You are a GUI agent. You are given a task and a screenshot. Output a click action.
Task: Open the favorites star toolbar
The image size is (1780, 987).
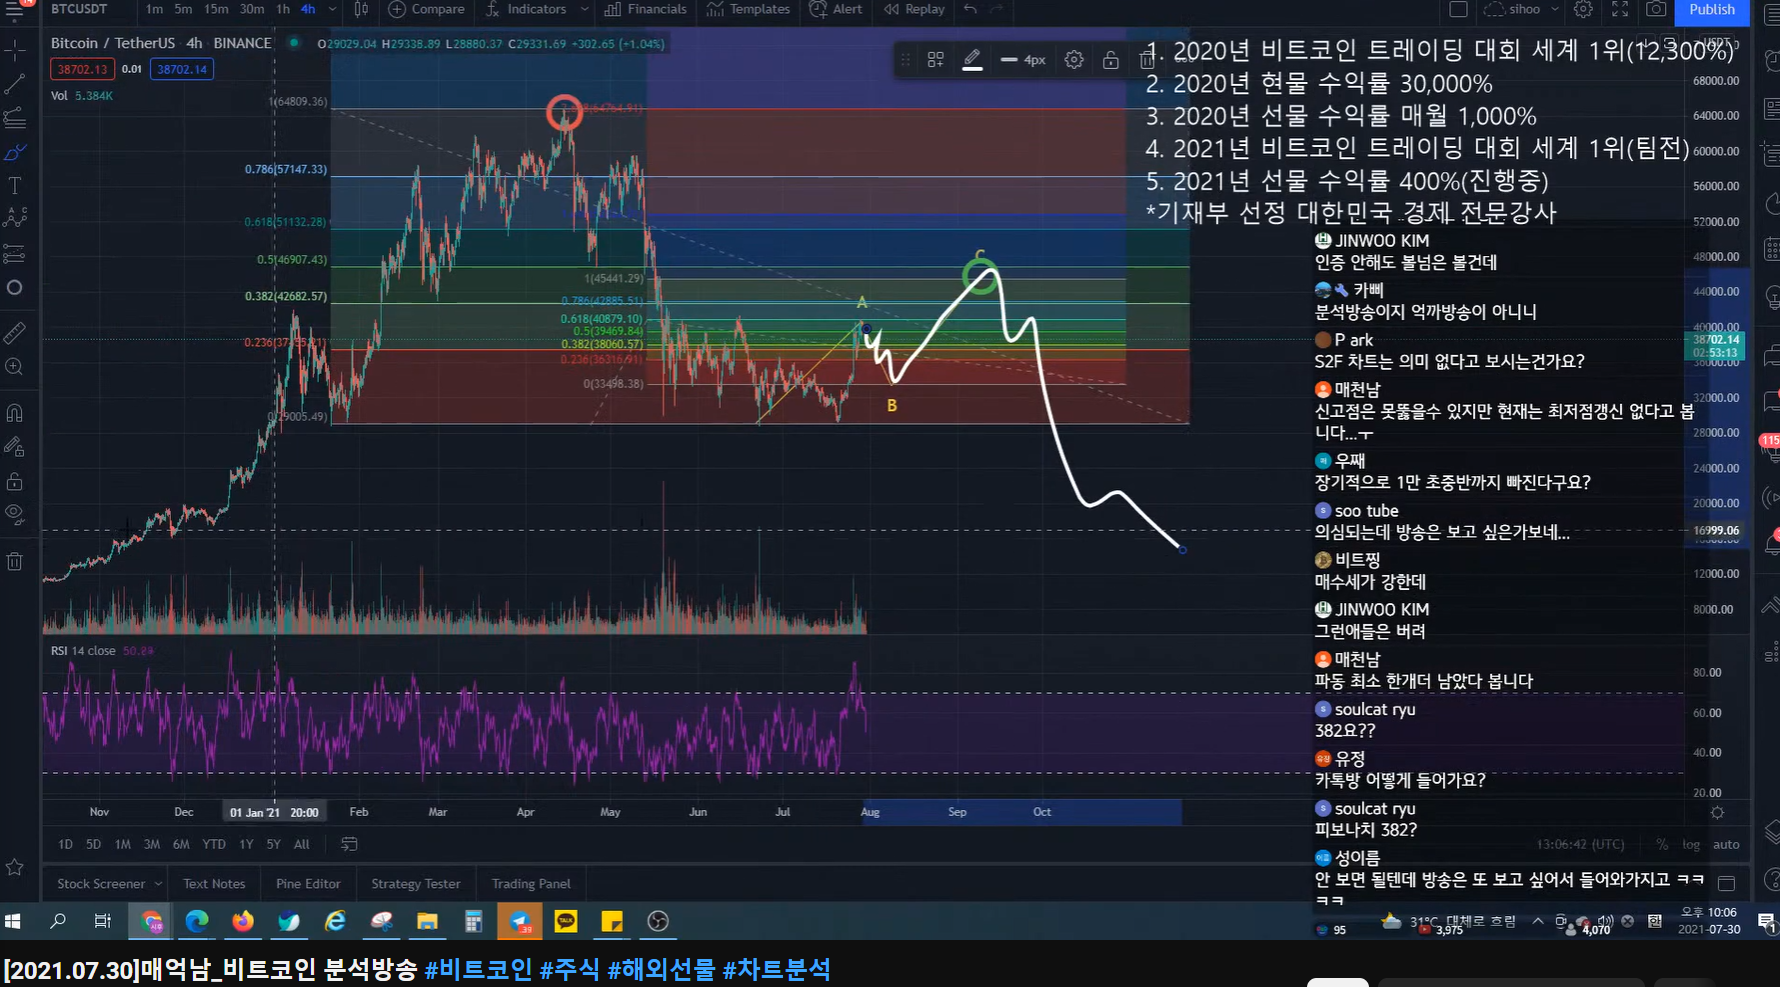(x=15, y=867)
